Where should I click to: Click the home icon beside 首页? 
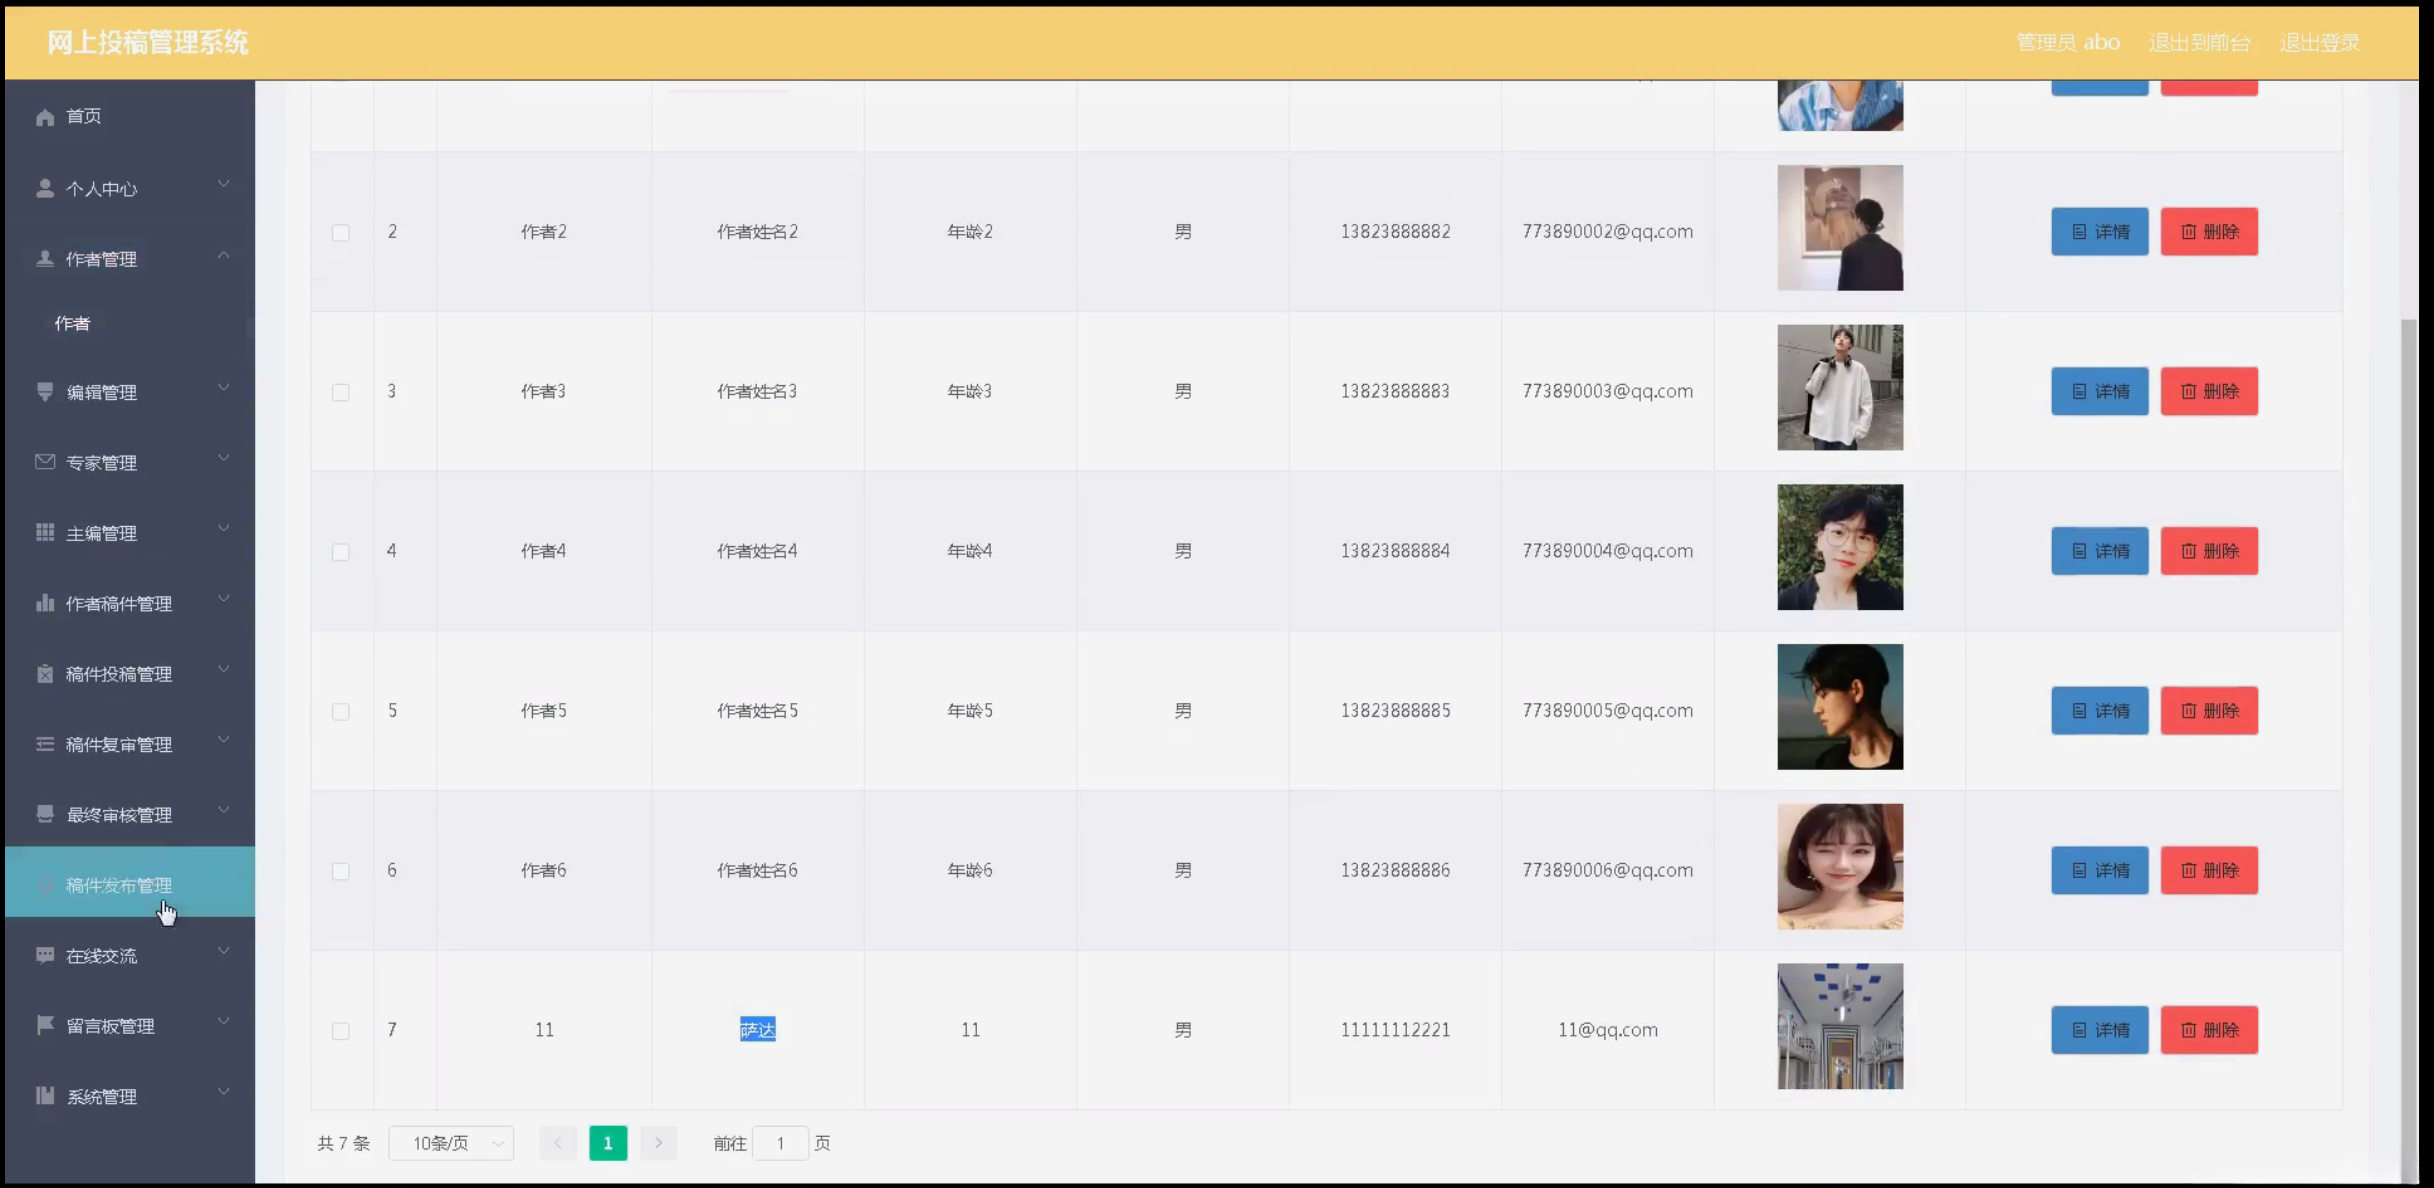pyautogui.click(x=45, y=117)
